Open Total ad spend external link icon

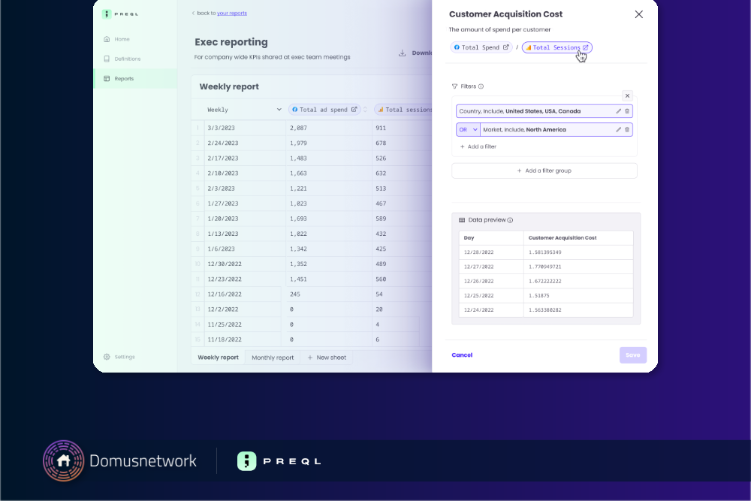[354, 110]
